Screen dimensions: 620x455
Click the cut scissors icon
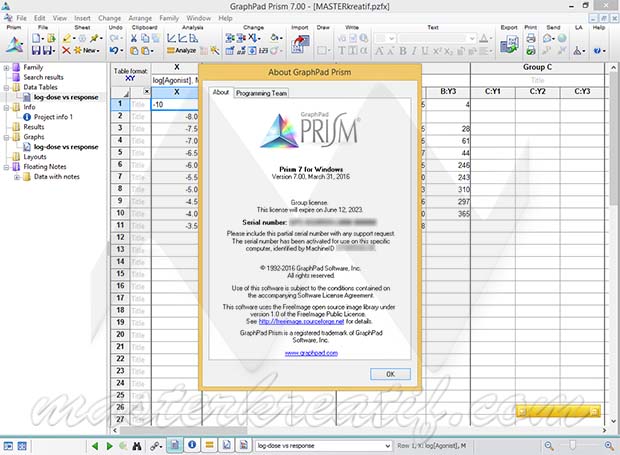pyautogui.click(x=134, y=38)
